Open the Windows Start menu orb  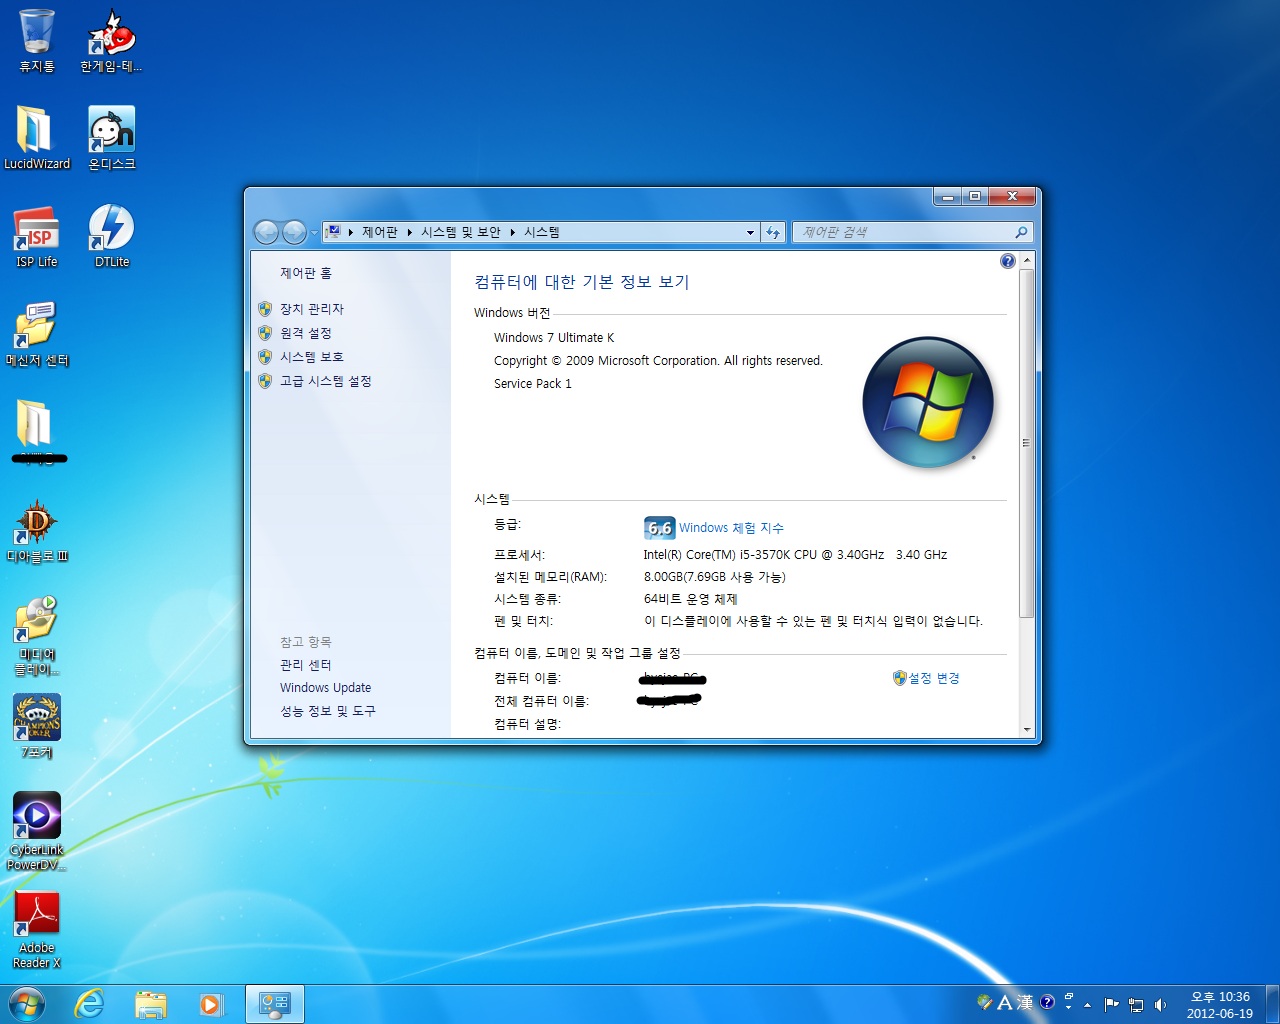click(27, 1004)
